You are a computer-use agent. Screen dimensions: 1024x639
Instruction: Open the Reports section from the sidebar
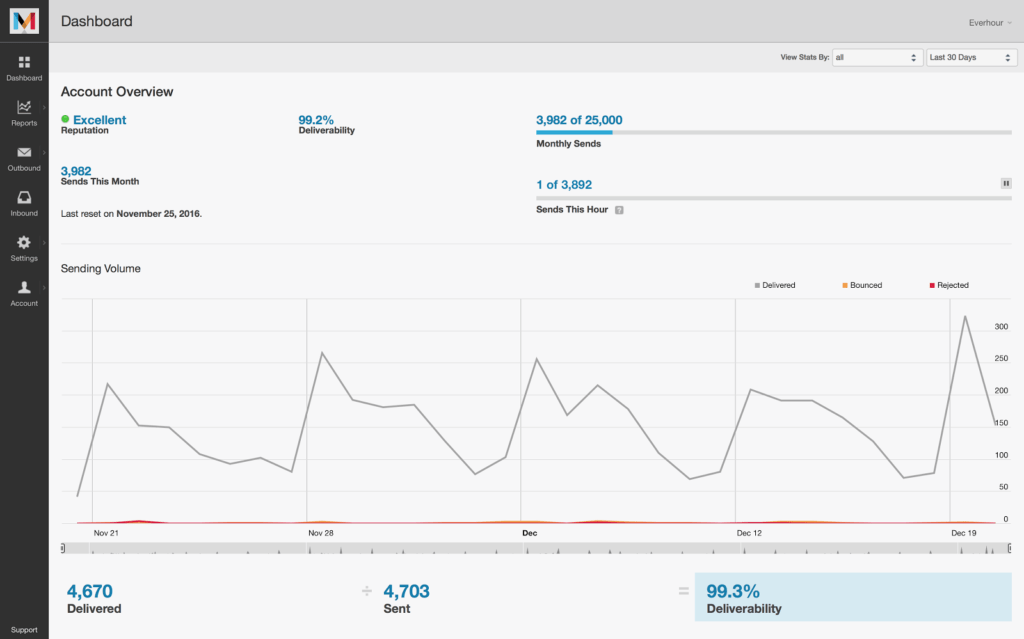click(x=23, y=113)
